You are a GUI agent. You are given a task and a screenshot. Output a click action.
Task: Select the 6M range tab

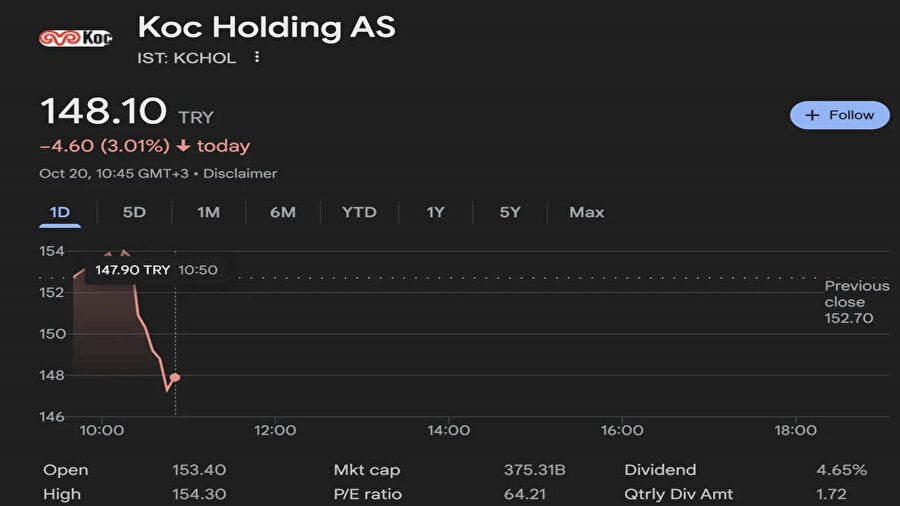(283, 212)
